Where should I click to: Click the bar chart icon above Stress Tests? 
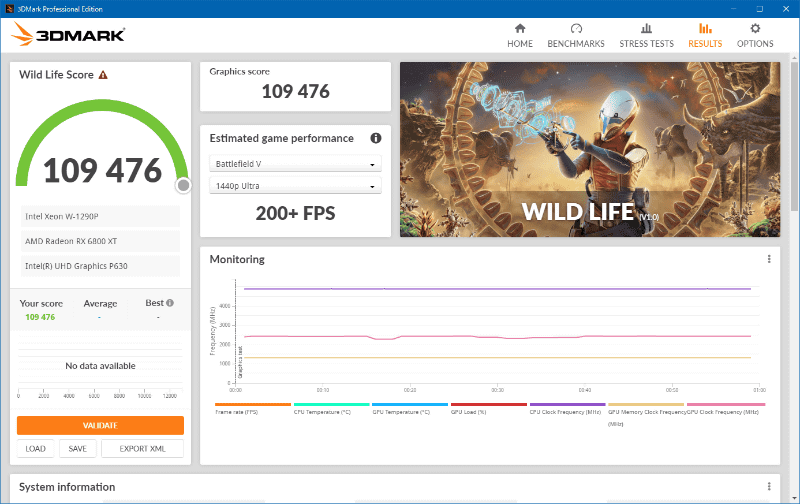[x=646, y=29]
